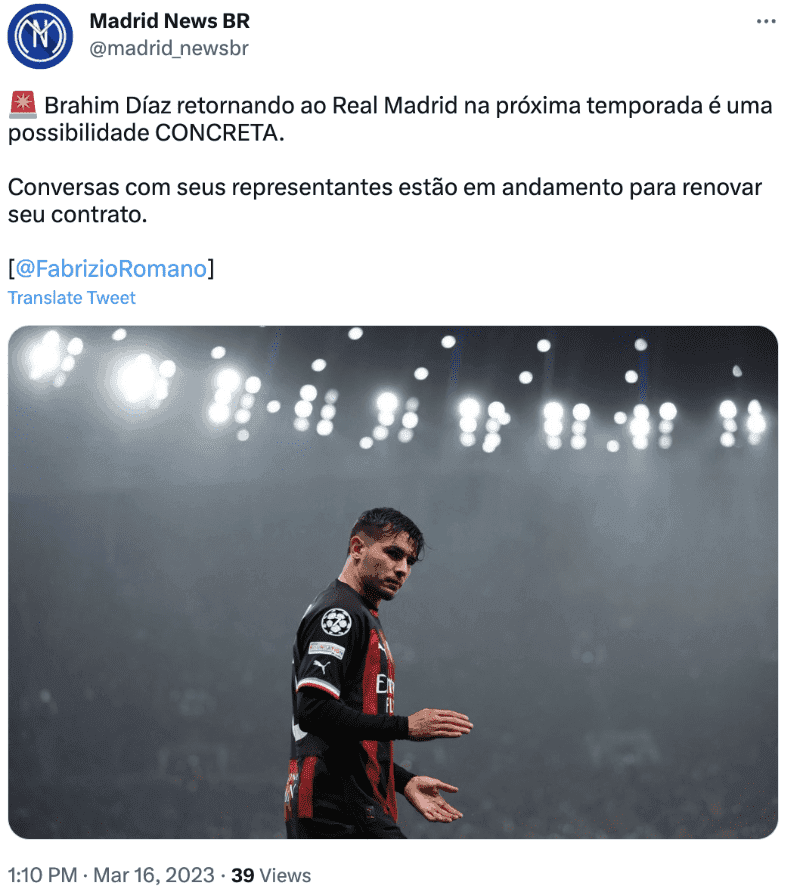800x889 pixels.
Task: Open the @madrid_newsbr handle link
Action: (x=169, y=48)
